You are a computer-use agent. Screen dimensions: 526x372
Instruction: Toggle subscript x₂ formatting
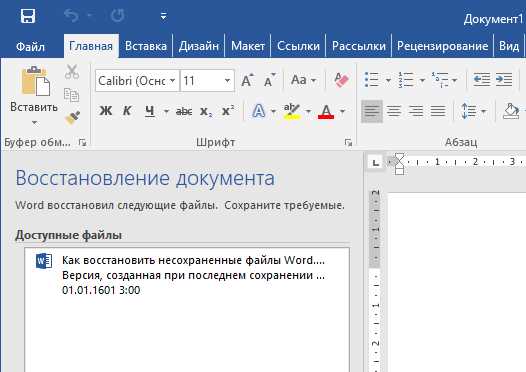206,111
